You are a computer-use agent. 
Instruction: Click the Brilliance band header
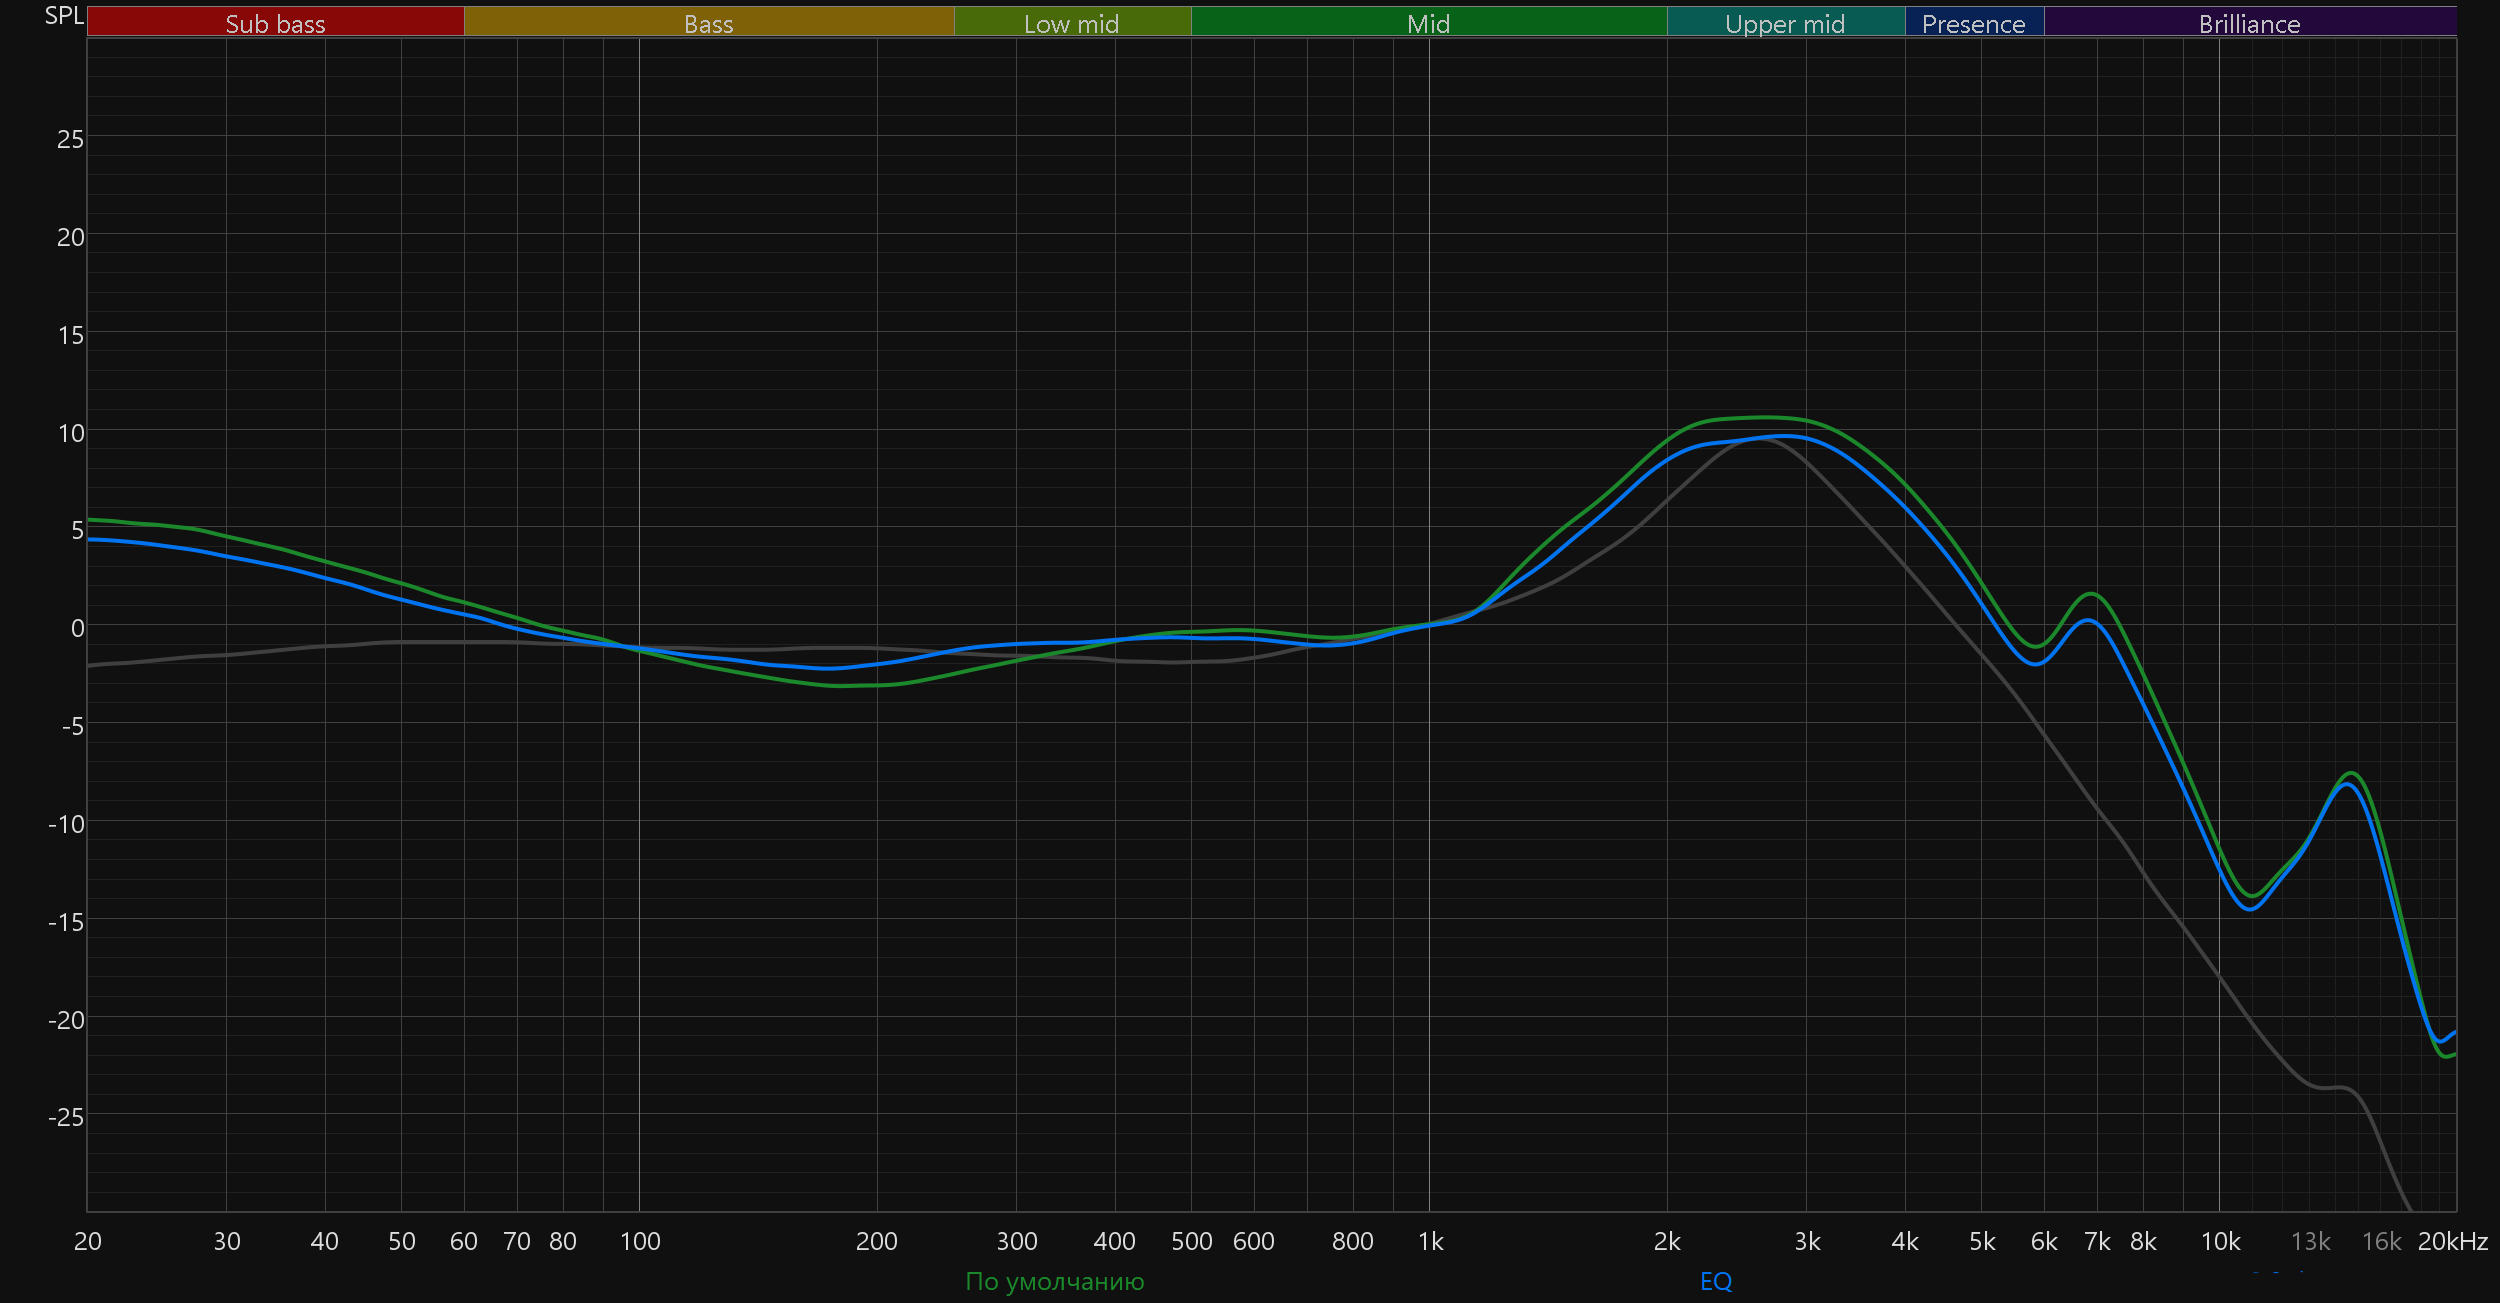[x=2249, y=23]
